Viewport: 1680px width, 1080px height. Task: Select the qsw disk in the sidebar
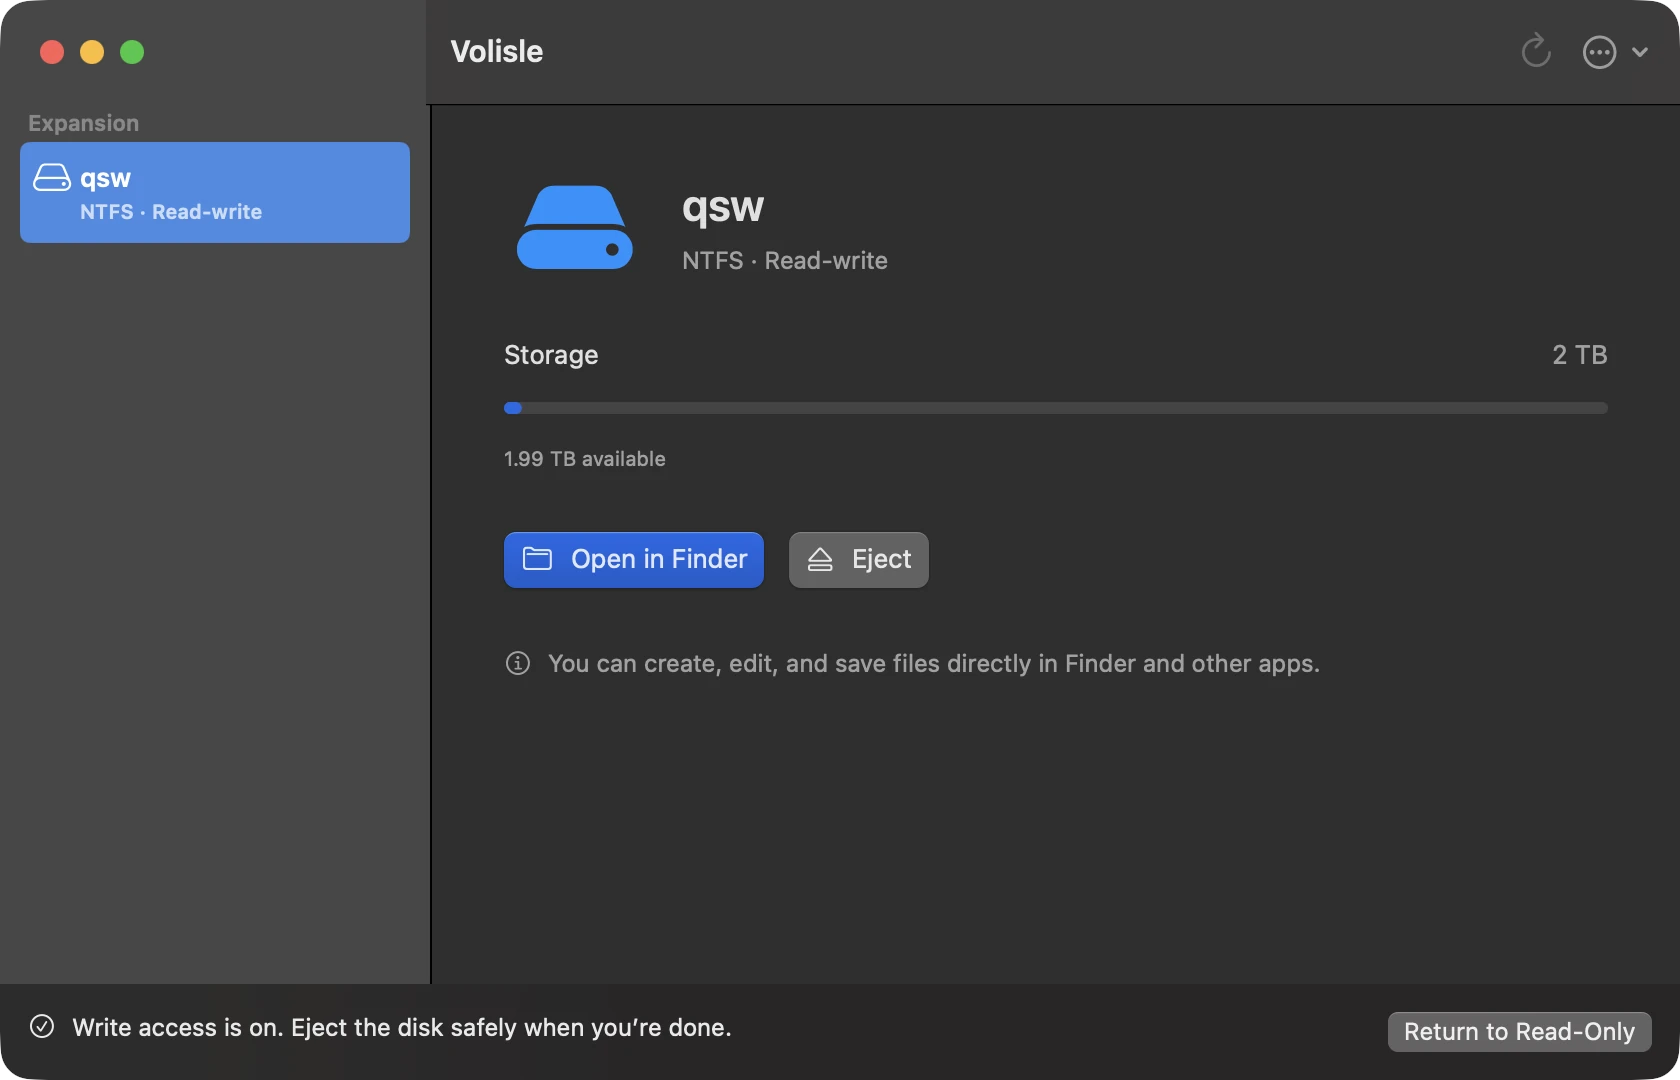(215, 192)
